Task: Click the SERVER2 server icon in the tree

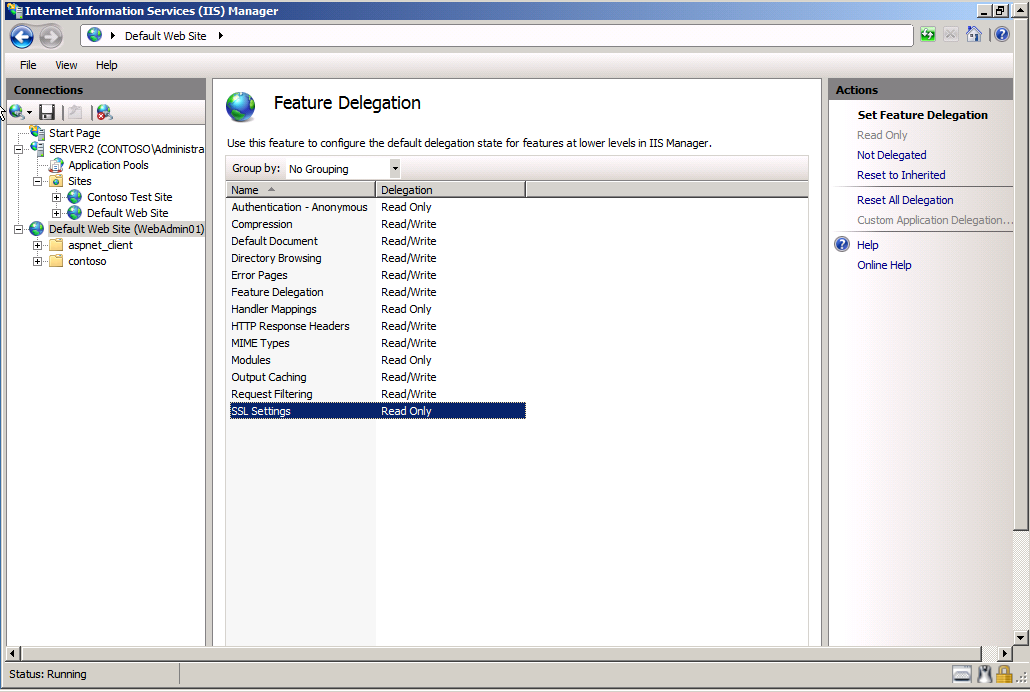Action: click(x=37, y=149)
